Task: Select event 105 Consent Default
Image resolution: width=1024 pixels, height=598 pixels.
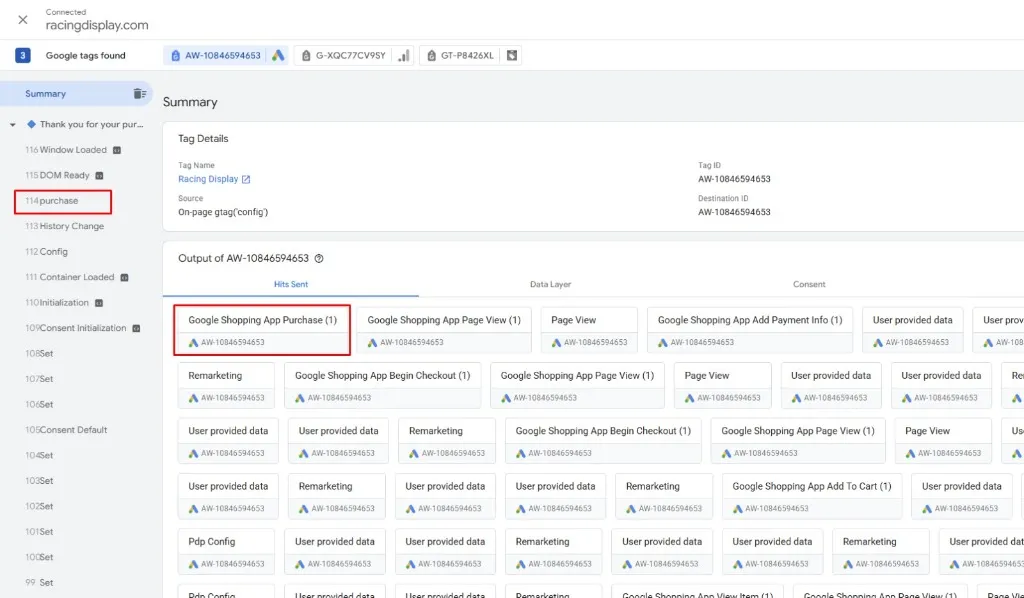Action: click(x=65, y=430)
